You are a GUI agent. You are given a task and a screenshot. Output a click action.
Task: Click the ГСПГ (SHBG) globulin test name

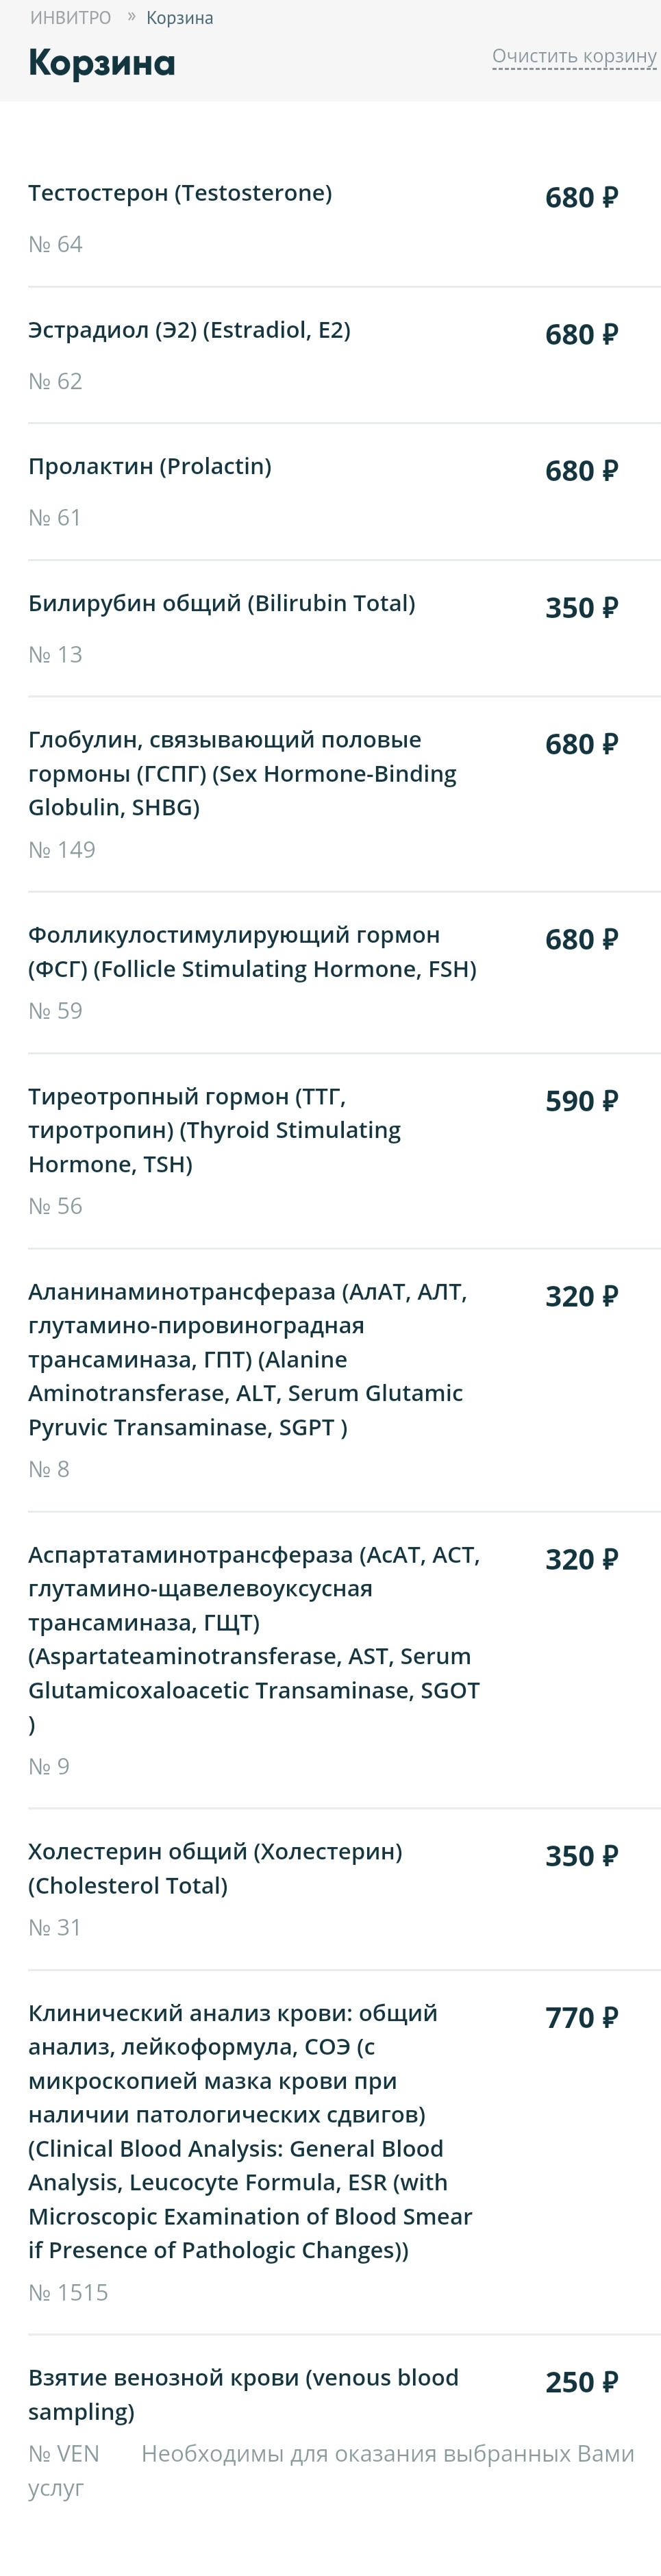point(242,773)
